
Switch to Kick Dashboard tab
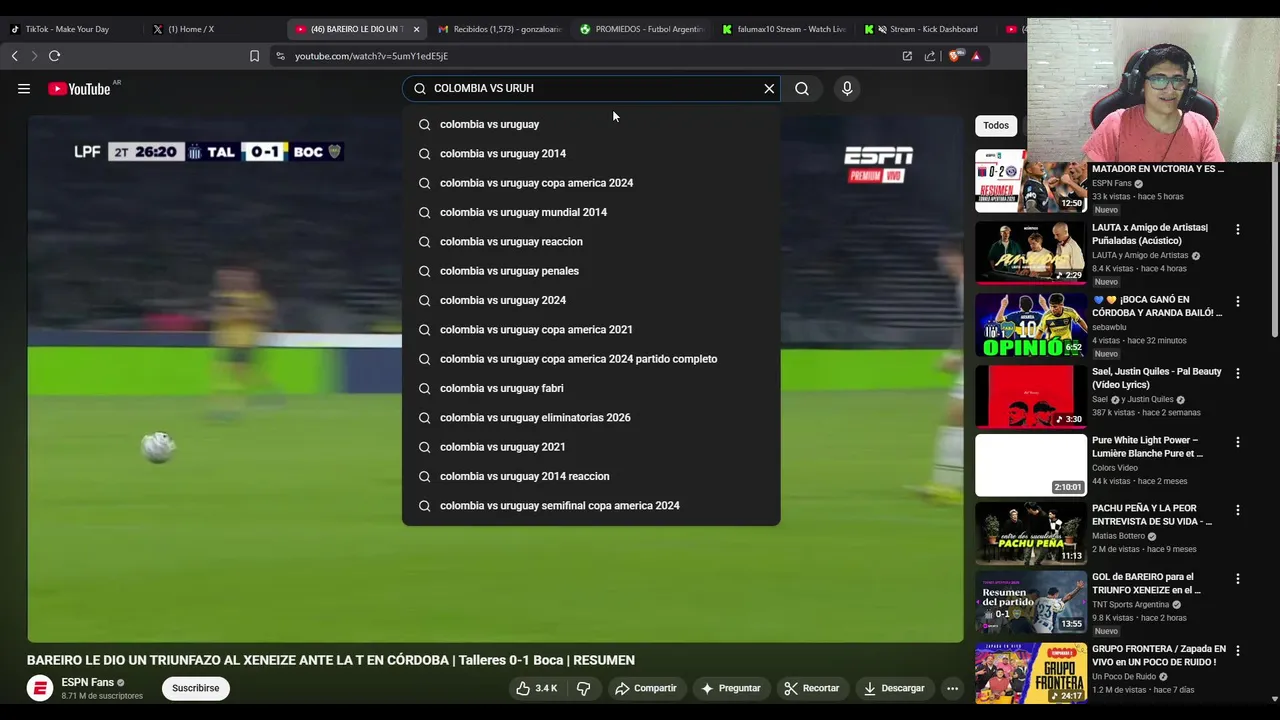tap(925, 29)
